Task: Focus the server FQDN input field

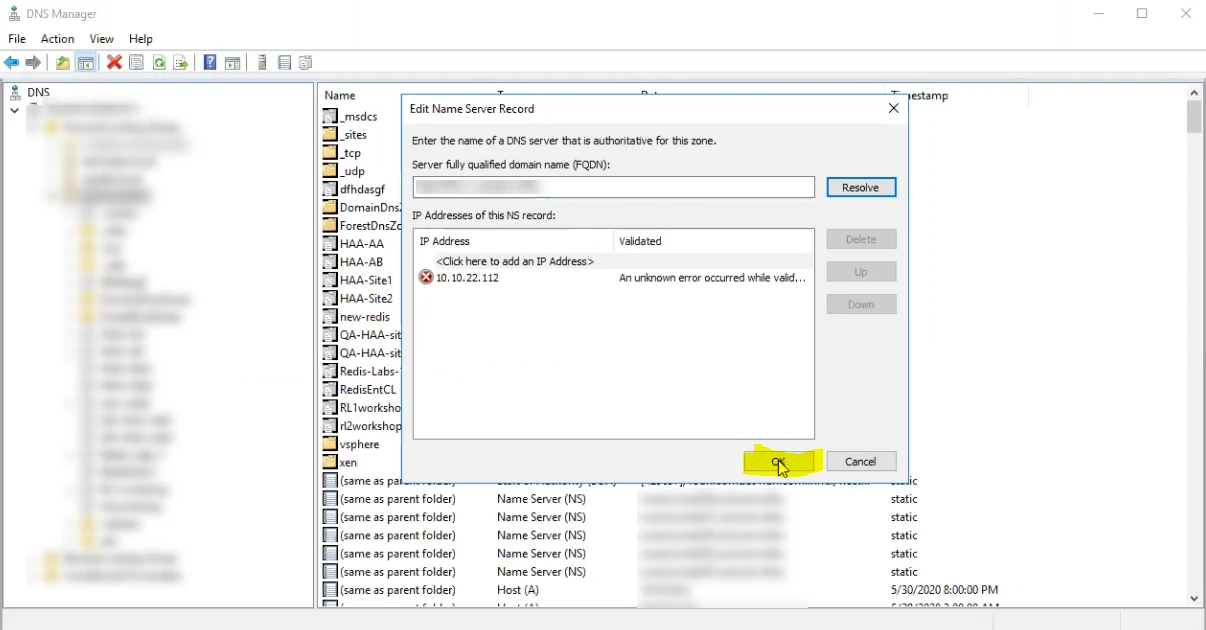Action: point(614,187)
